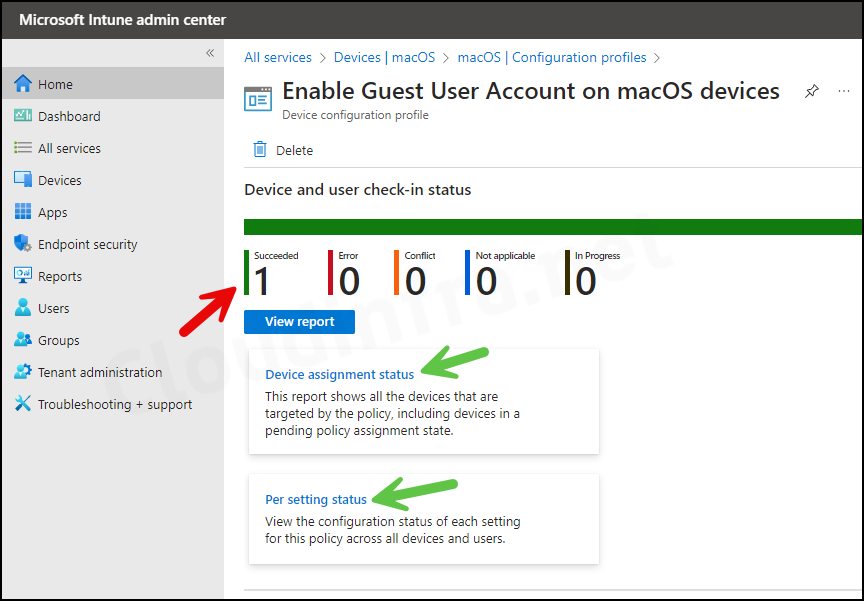Open the Per setting status report

316,499
